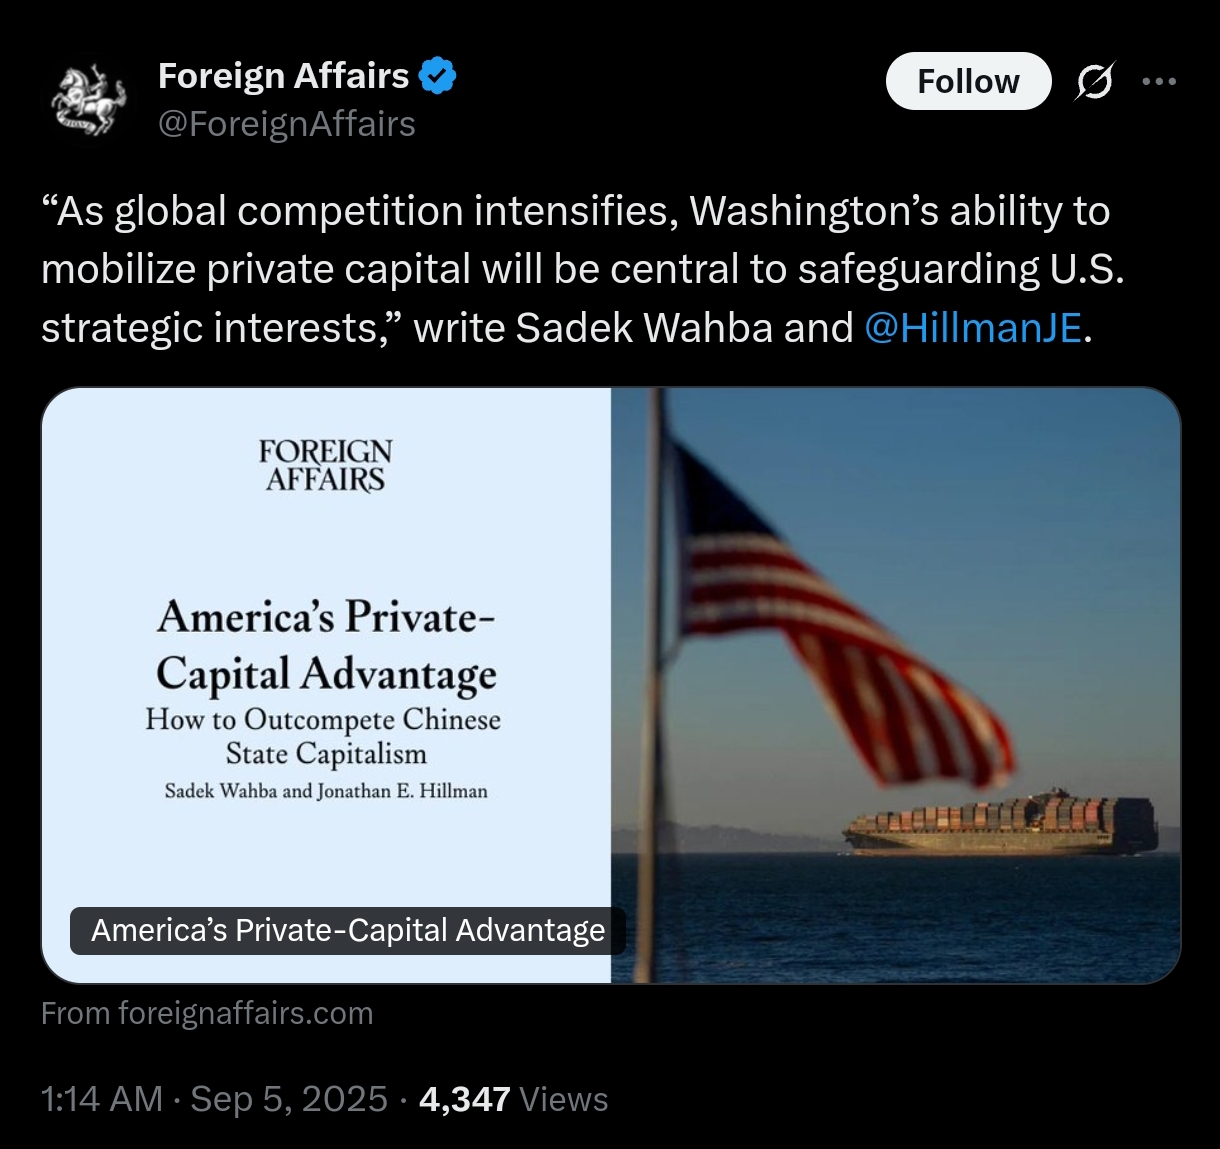Open the Grok slashed-circle icon
This screenshot has width=1220, height=1149.
pos(1094,81)
